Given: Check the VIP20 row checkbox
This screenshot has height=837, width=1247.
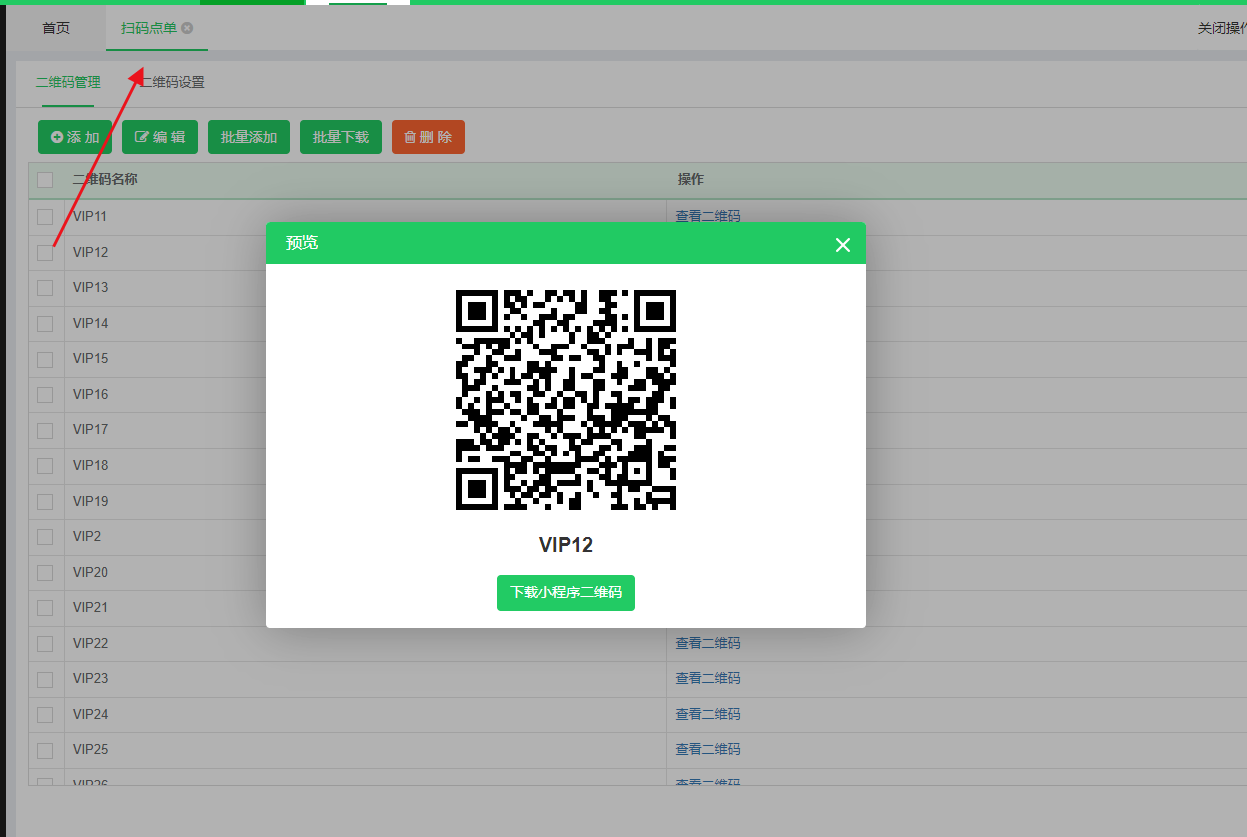Looking at the screenshot, I should click(x=45, y=572).
